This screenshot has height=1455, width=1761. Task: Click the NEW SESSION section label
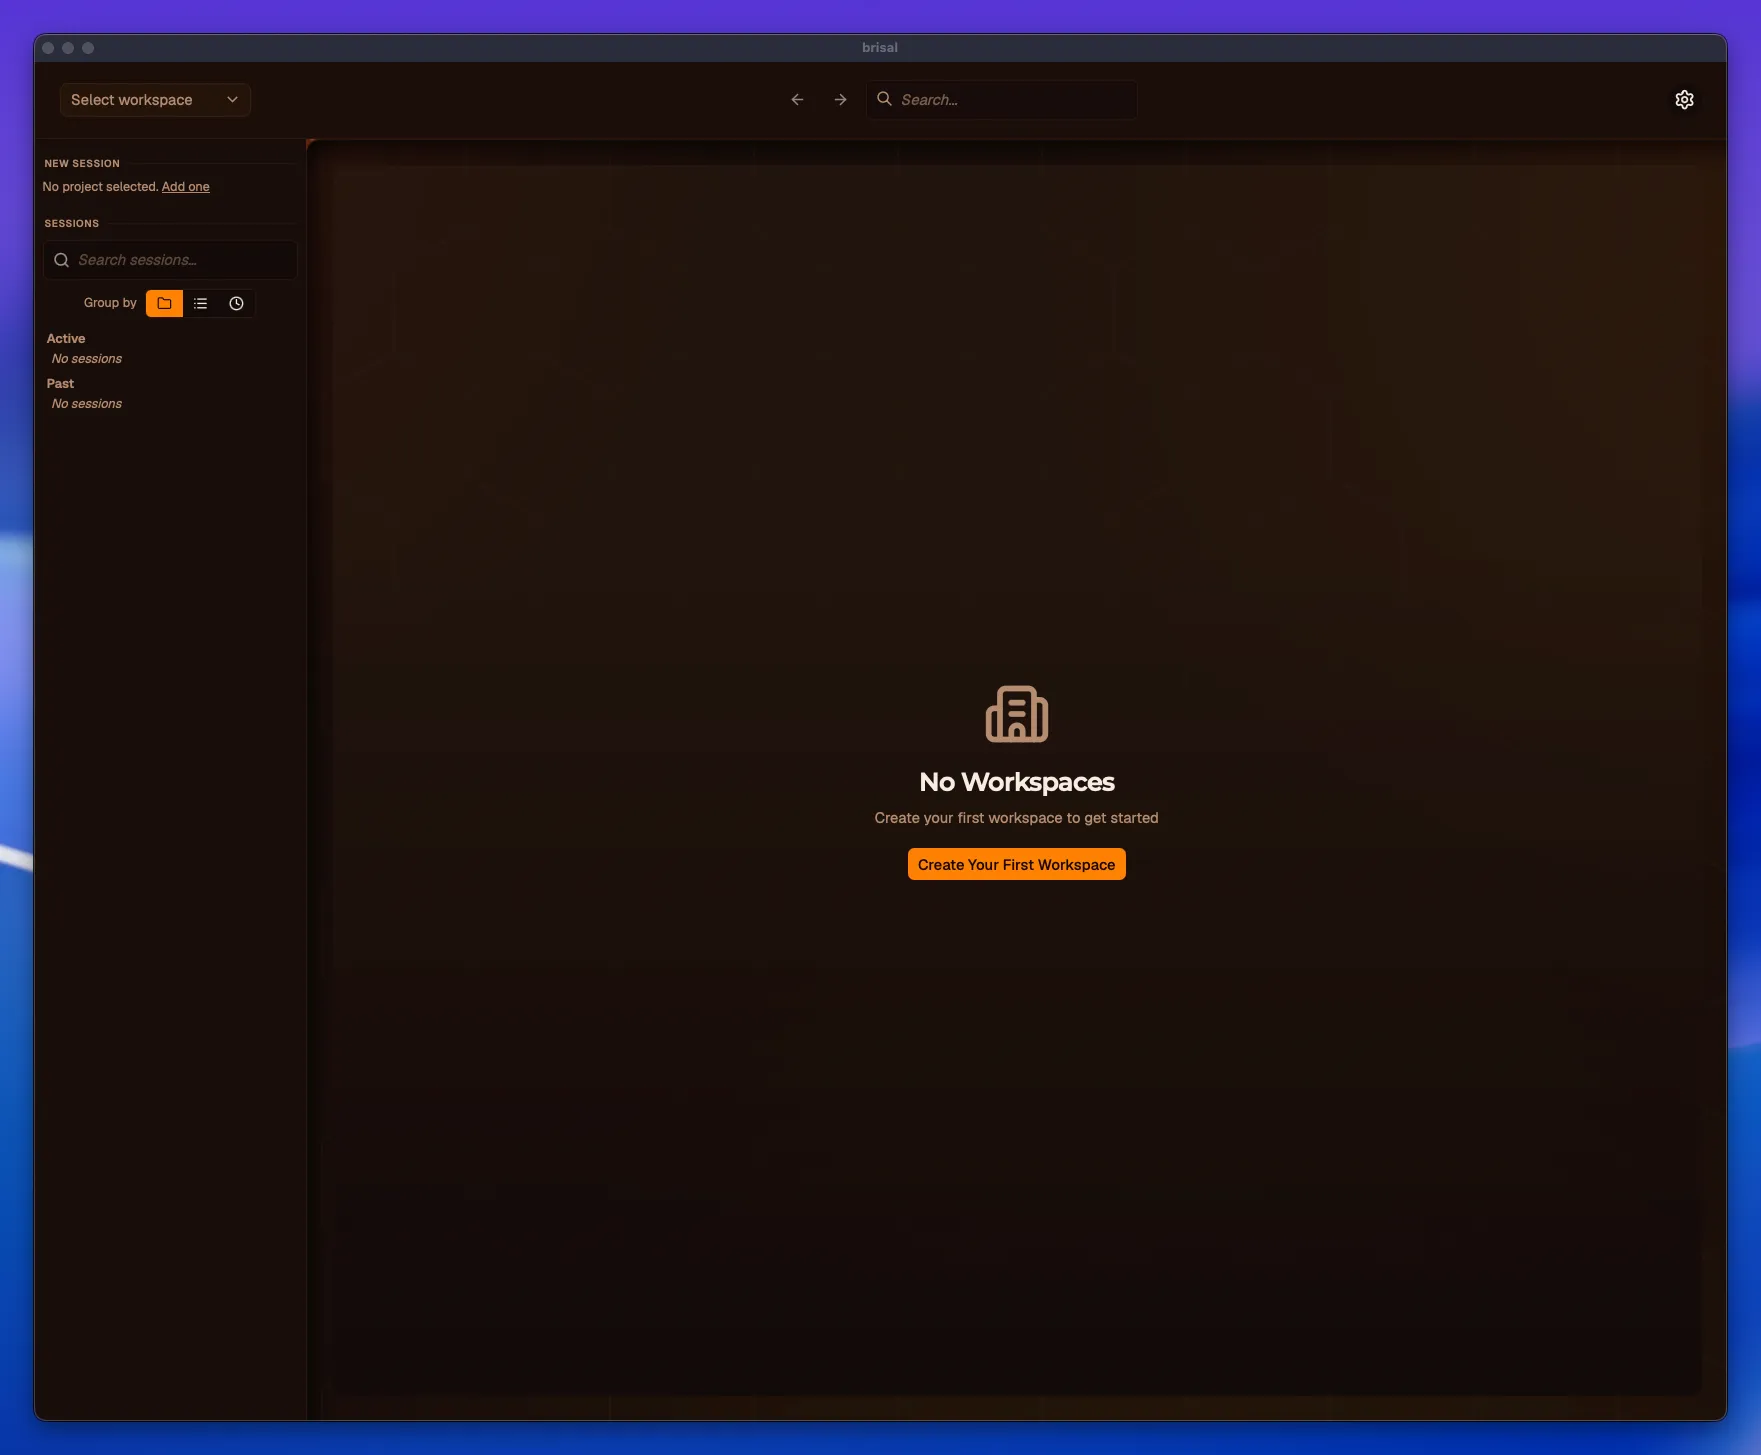(82, 163)
